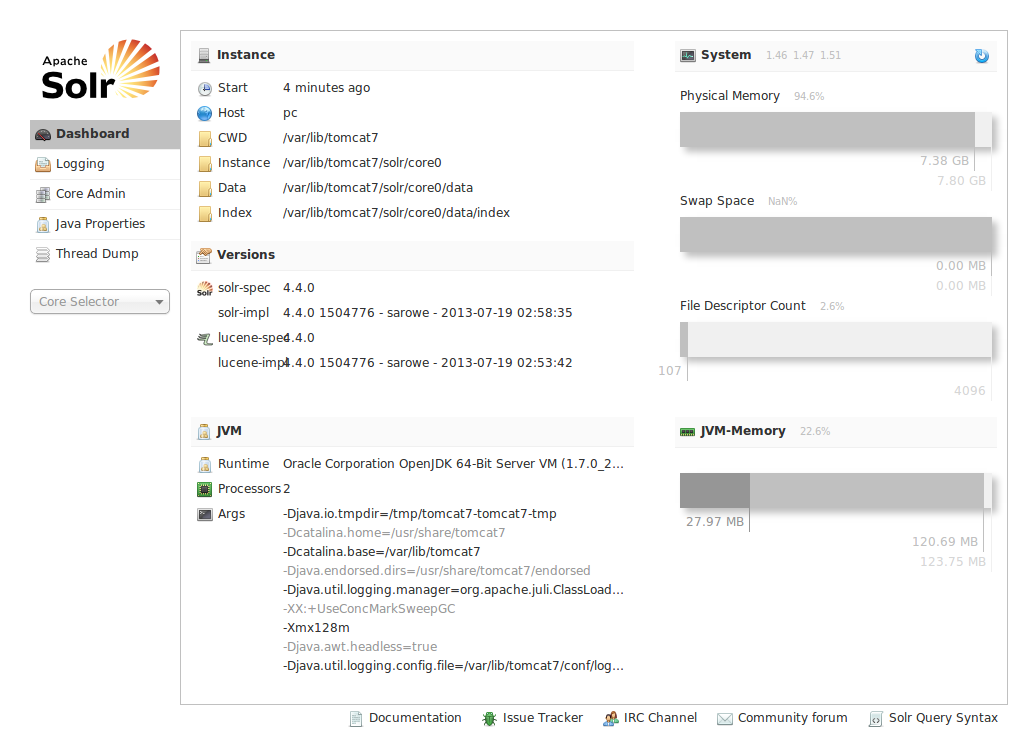Image resolution: width=1036 pixels, height=746 pixels.
Task: Click the folder icon beside CWD
Action: [205, 139]
